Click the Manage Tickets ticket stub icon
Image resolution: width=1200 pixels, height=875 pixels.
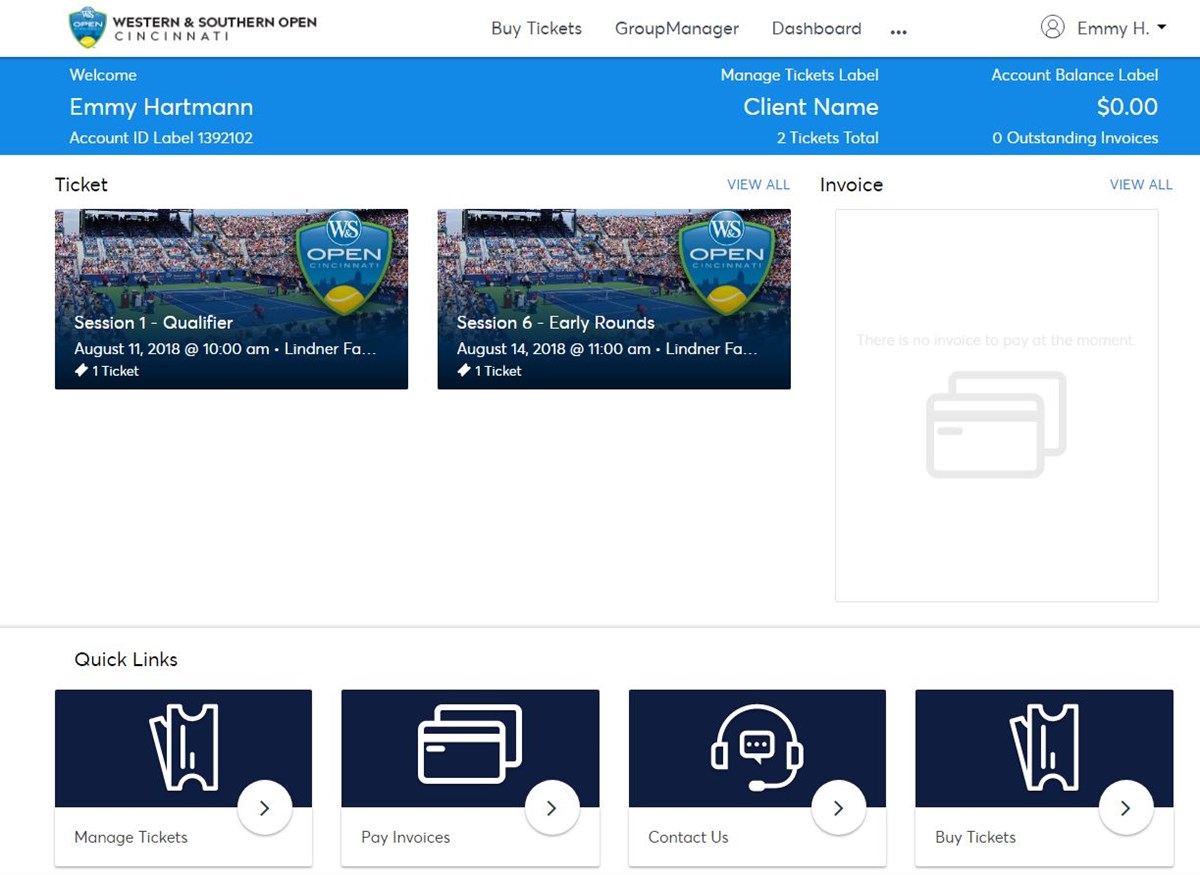coord(184,748)
